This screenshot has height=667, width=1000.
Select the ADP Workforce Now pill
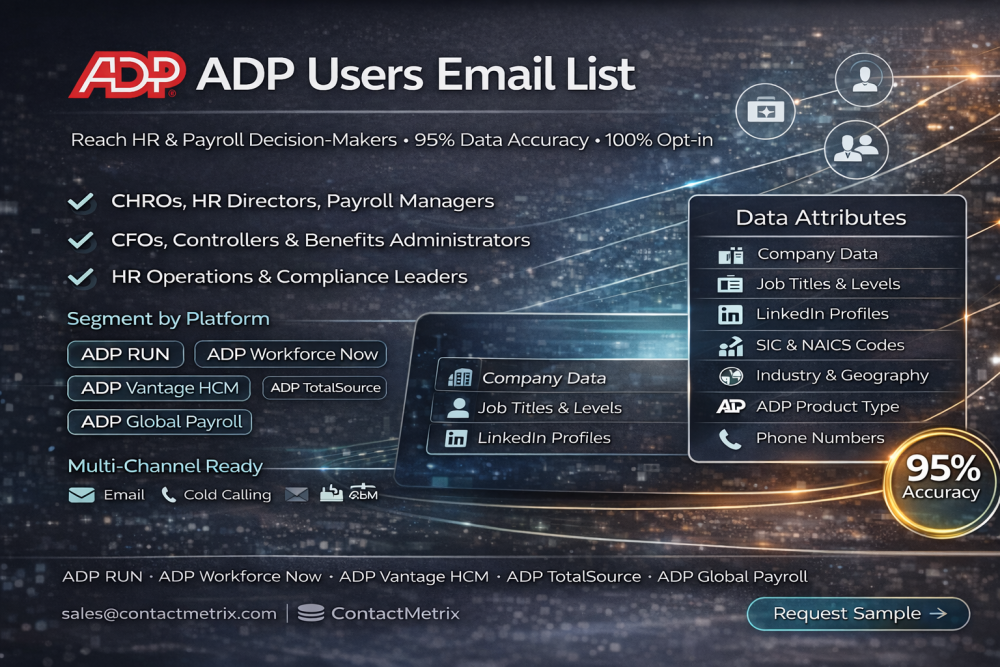click(x=291, y=355)
